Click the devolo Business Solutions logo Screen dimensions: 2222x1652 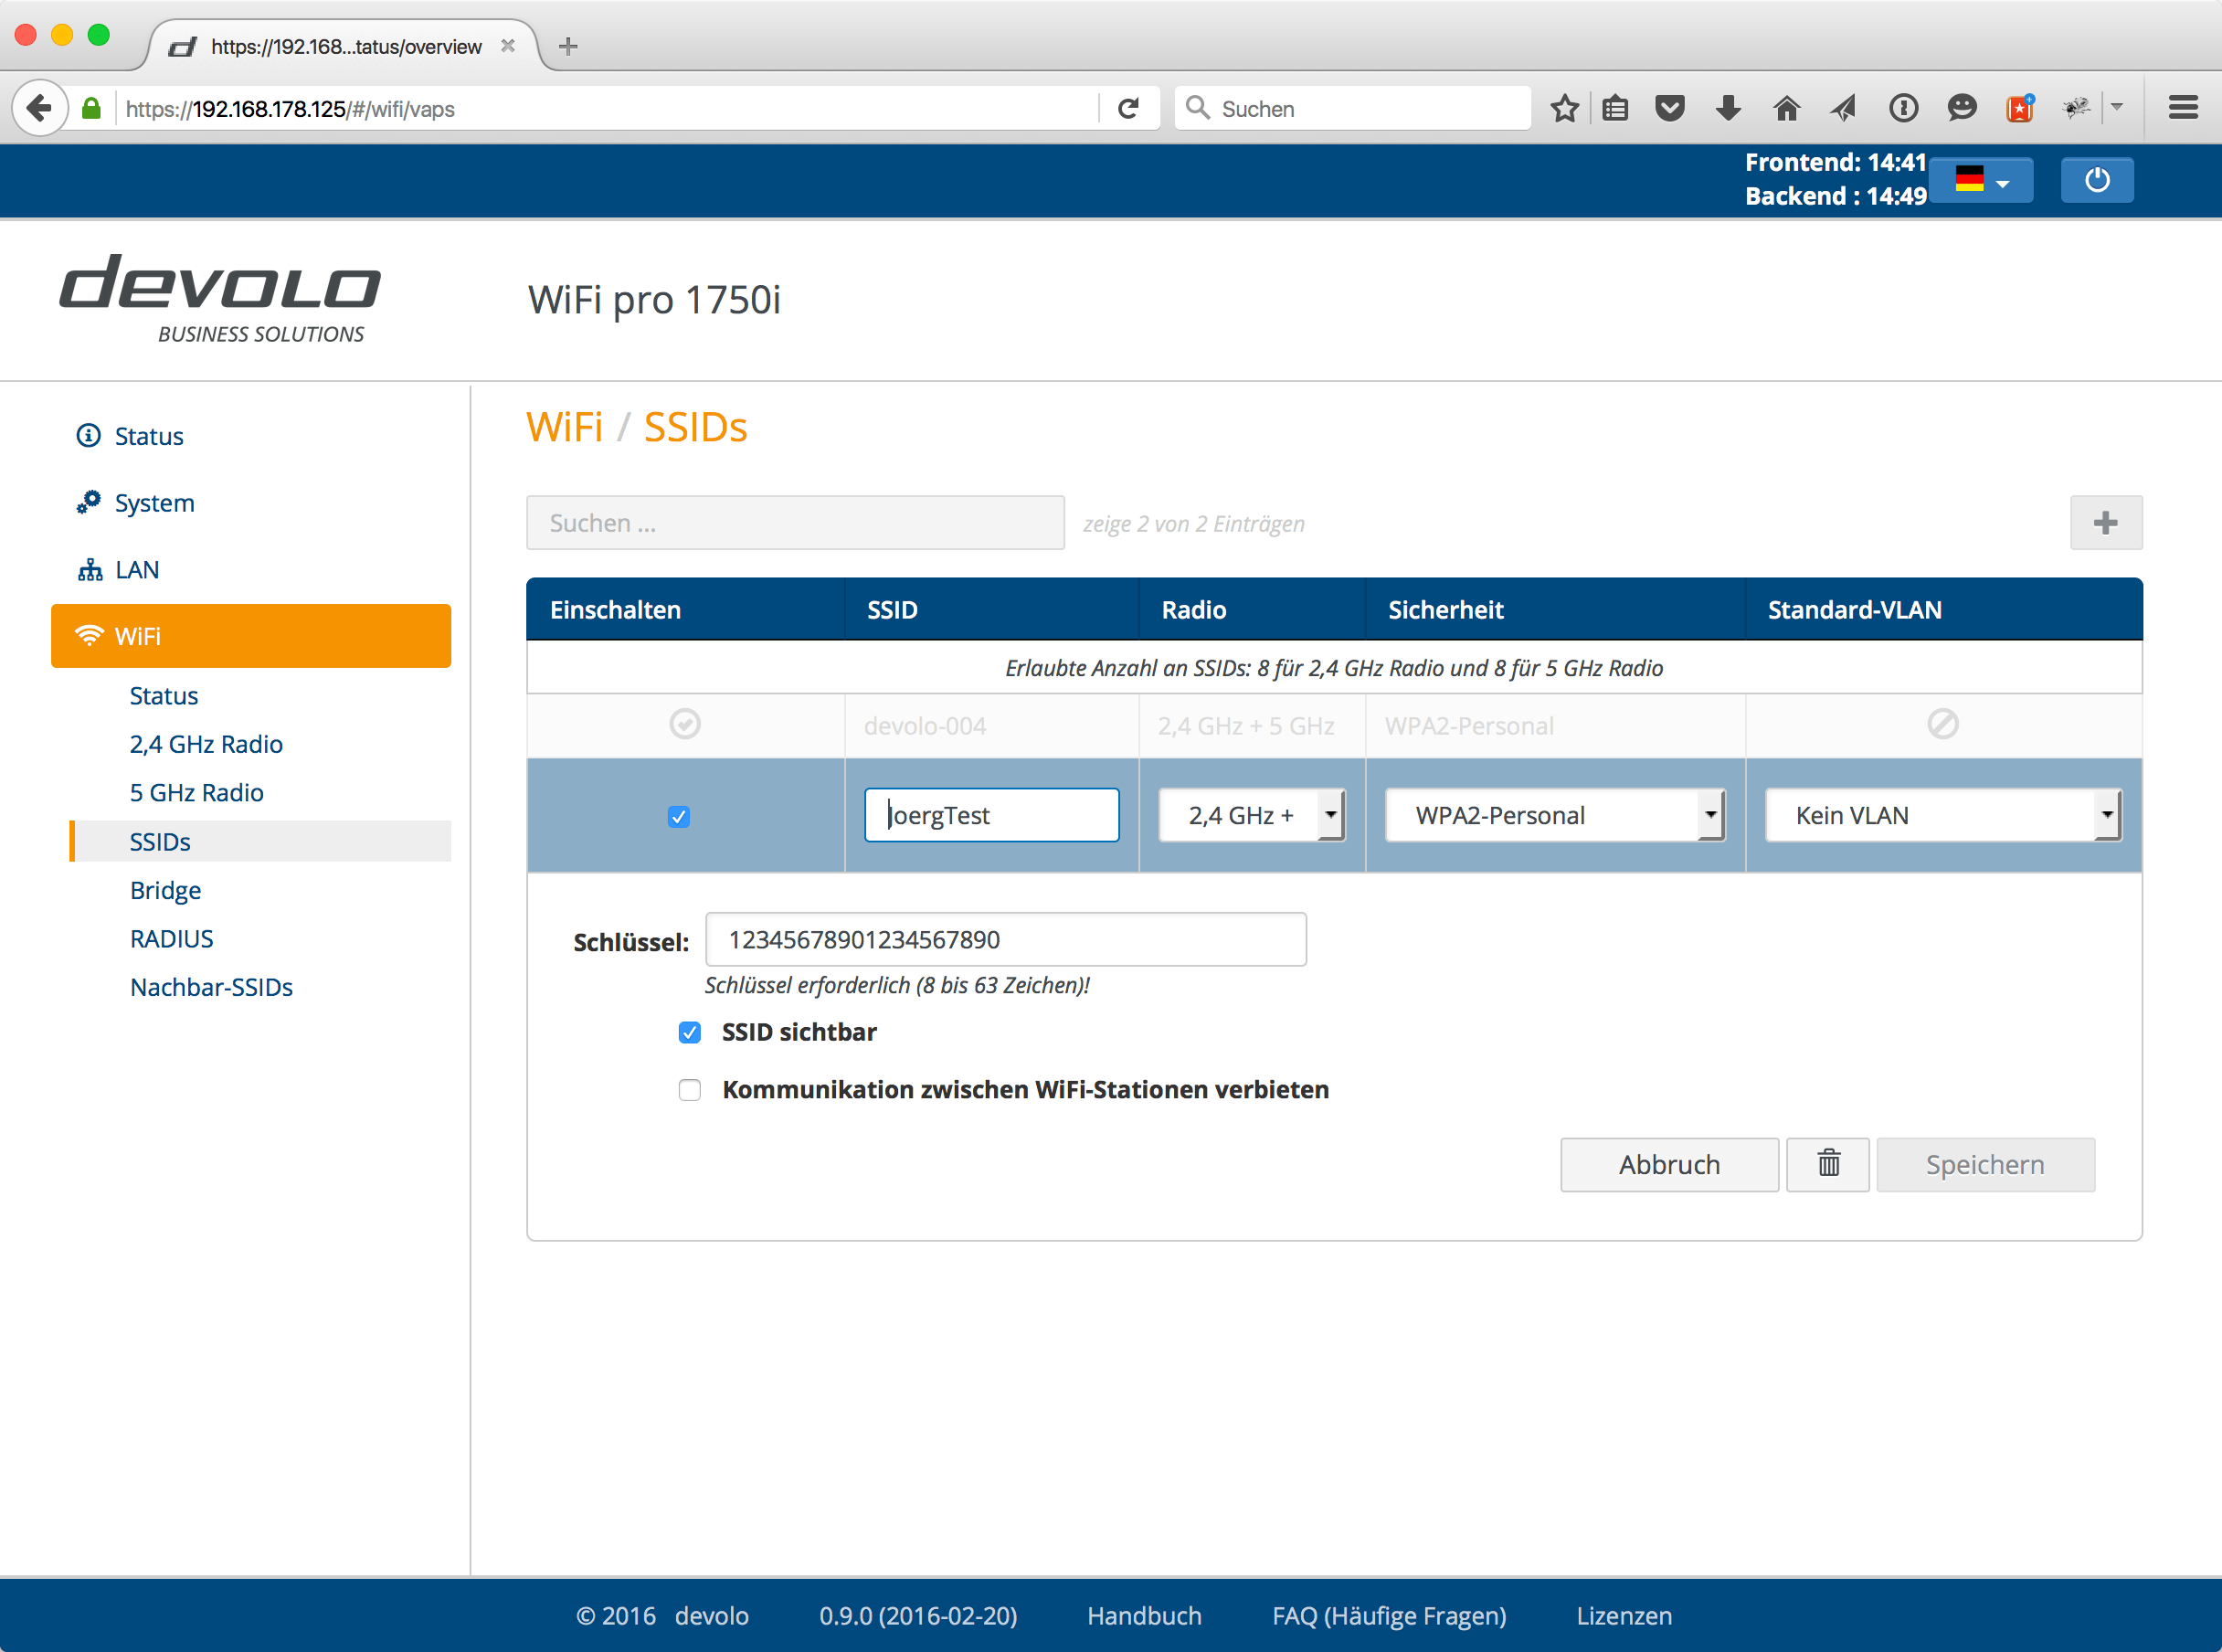(x=220, y=298)
